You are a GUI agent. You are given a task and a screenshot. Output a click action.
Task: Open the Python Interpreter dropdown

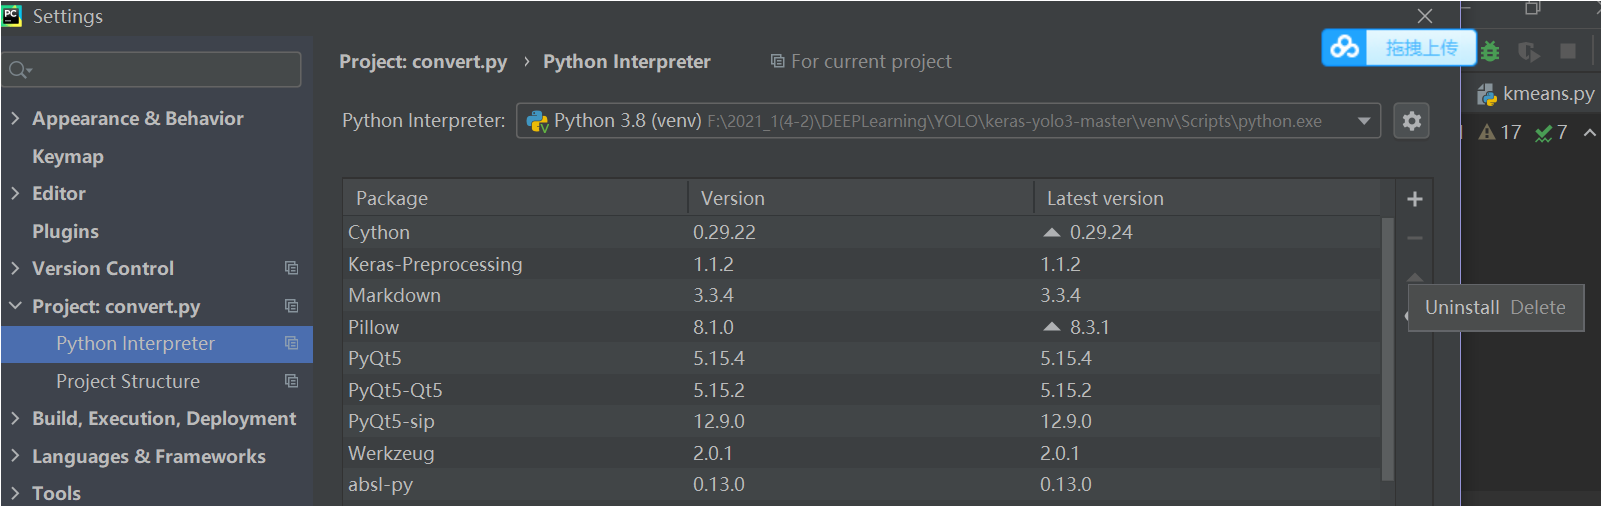pyautogui.click(x=1364, y=121)
